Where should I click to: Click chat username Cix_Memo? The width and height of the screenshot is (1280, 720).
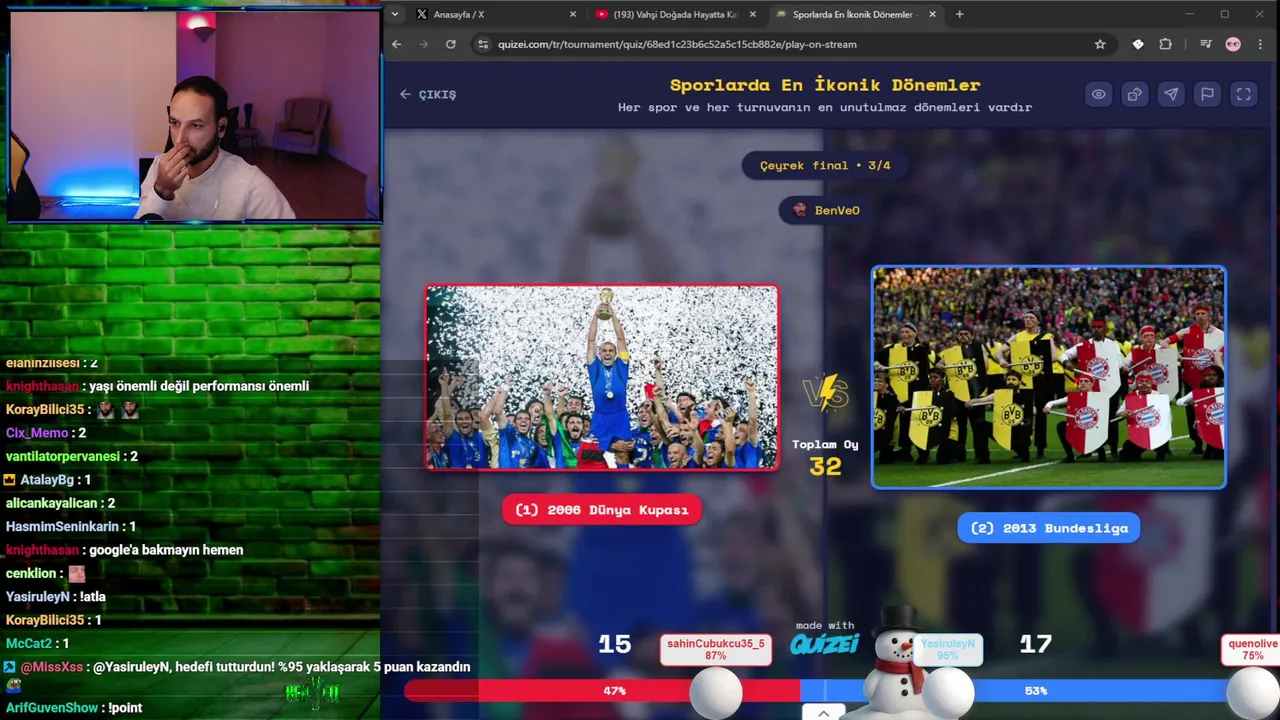(37, 433)
